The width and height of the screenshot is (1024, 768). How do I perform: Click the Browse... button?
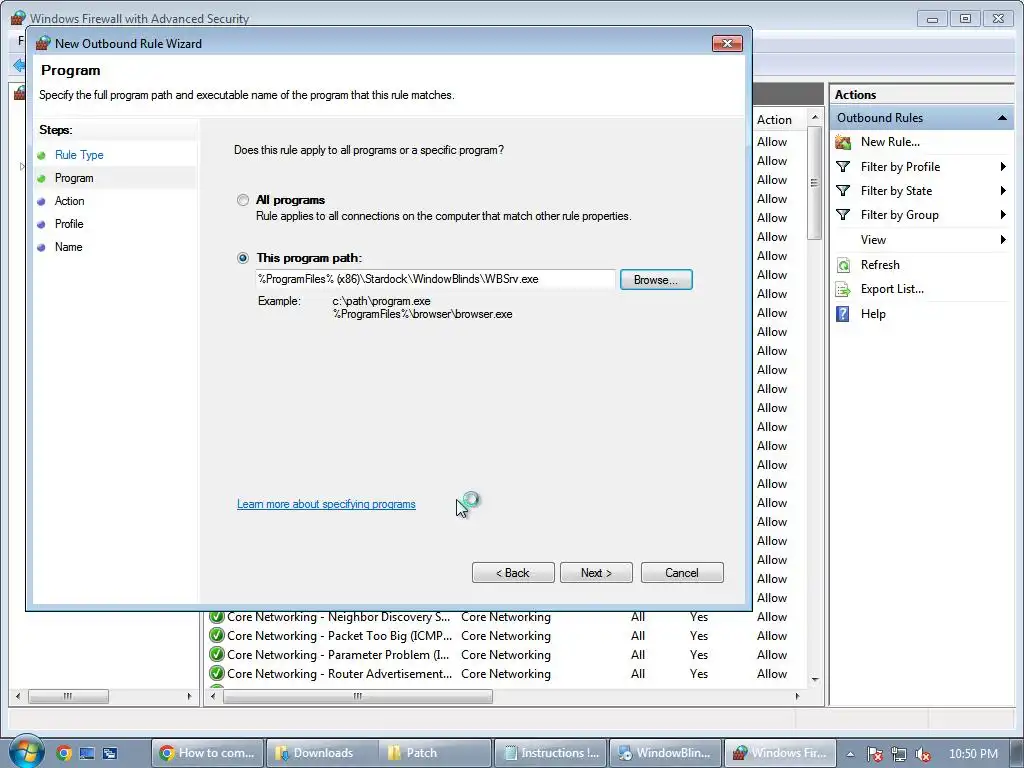[656, 280]
